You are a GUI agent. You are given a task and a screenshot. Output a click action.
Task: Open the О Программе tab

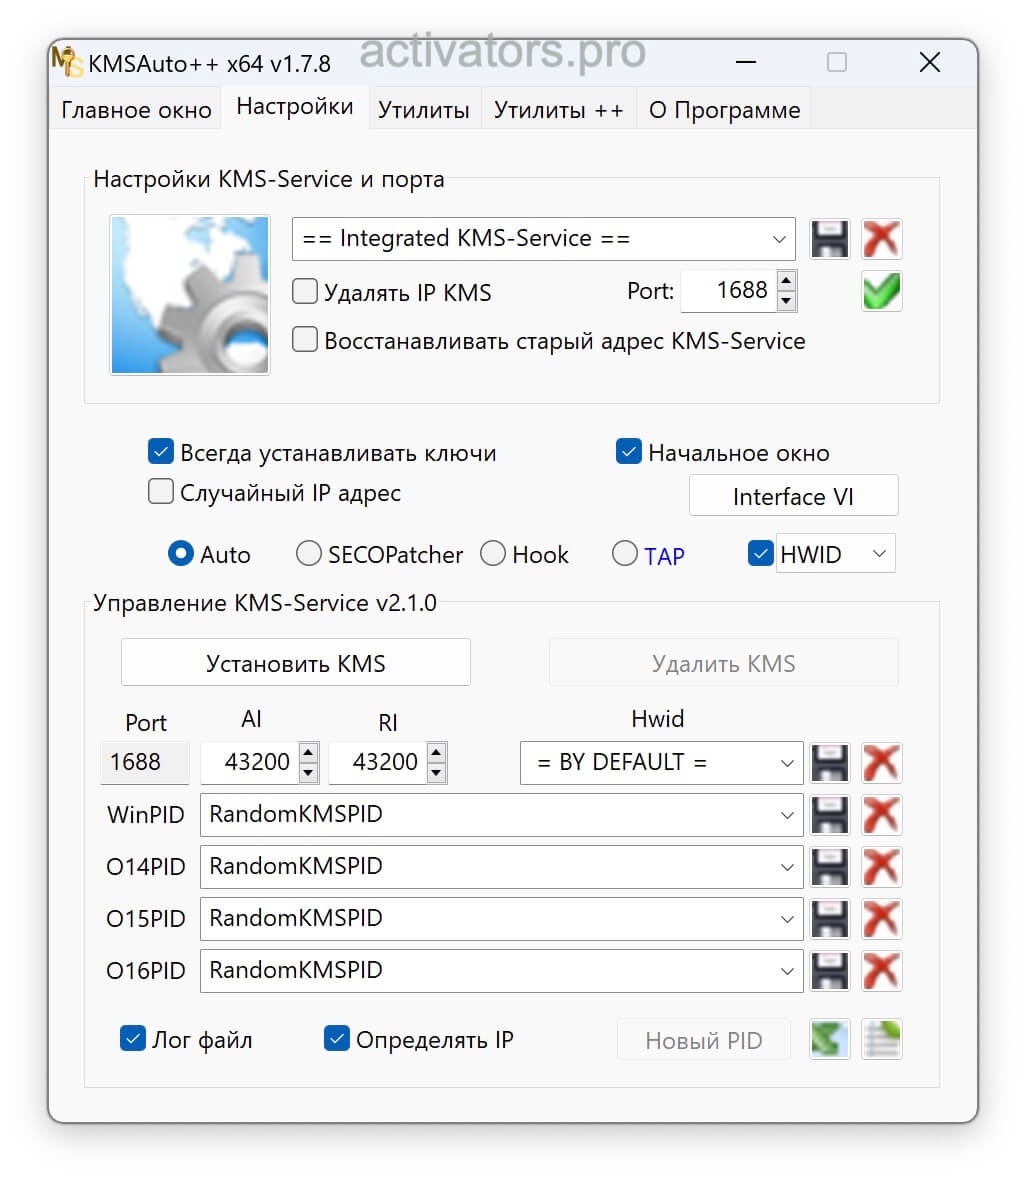(x=724, y=110)
